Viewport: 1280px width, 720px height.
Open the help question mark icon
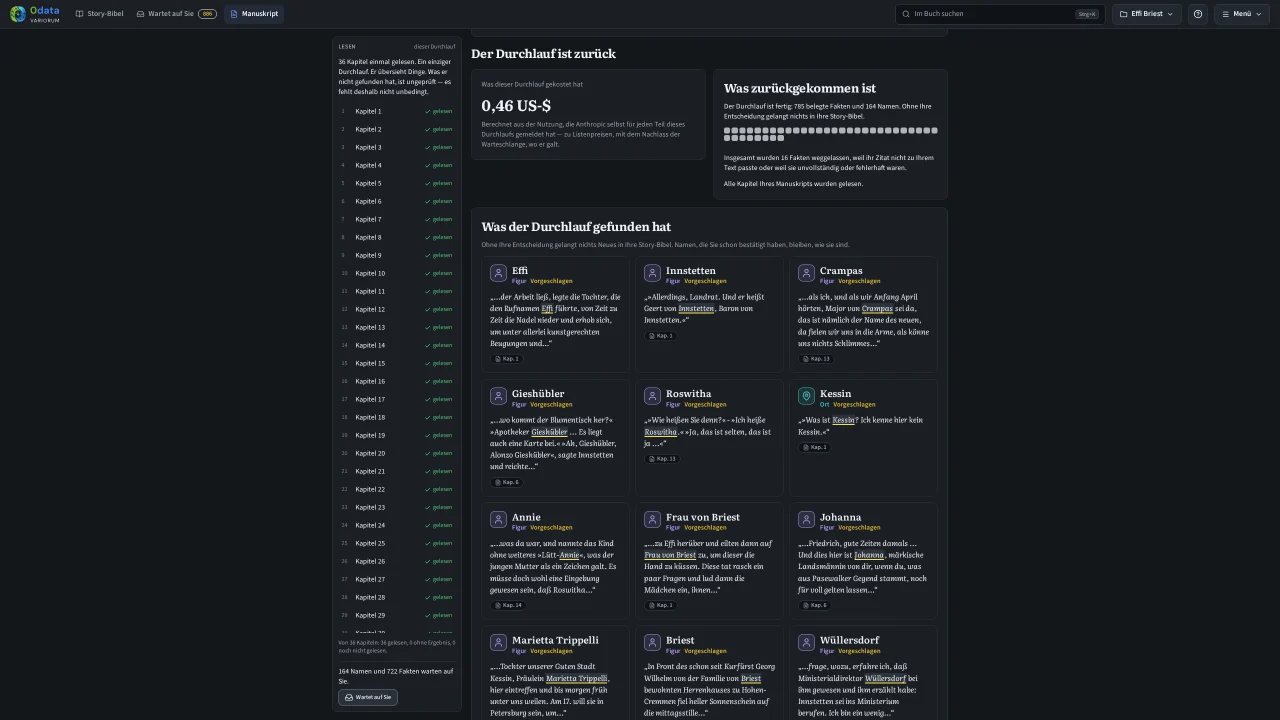[1198, 14]
